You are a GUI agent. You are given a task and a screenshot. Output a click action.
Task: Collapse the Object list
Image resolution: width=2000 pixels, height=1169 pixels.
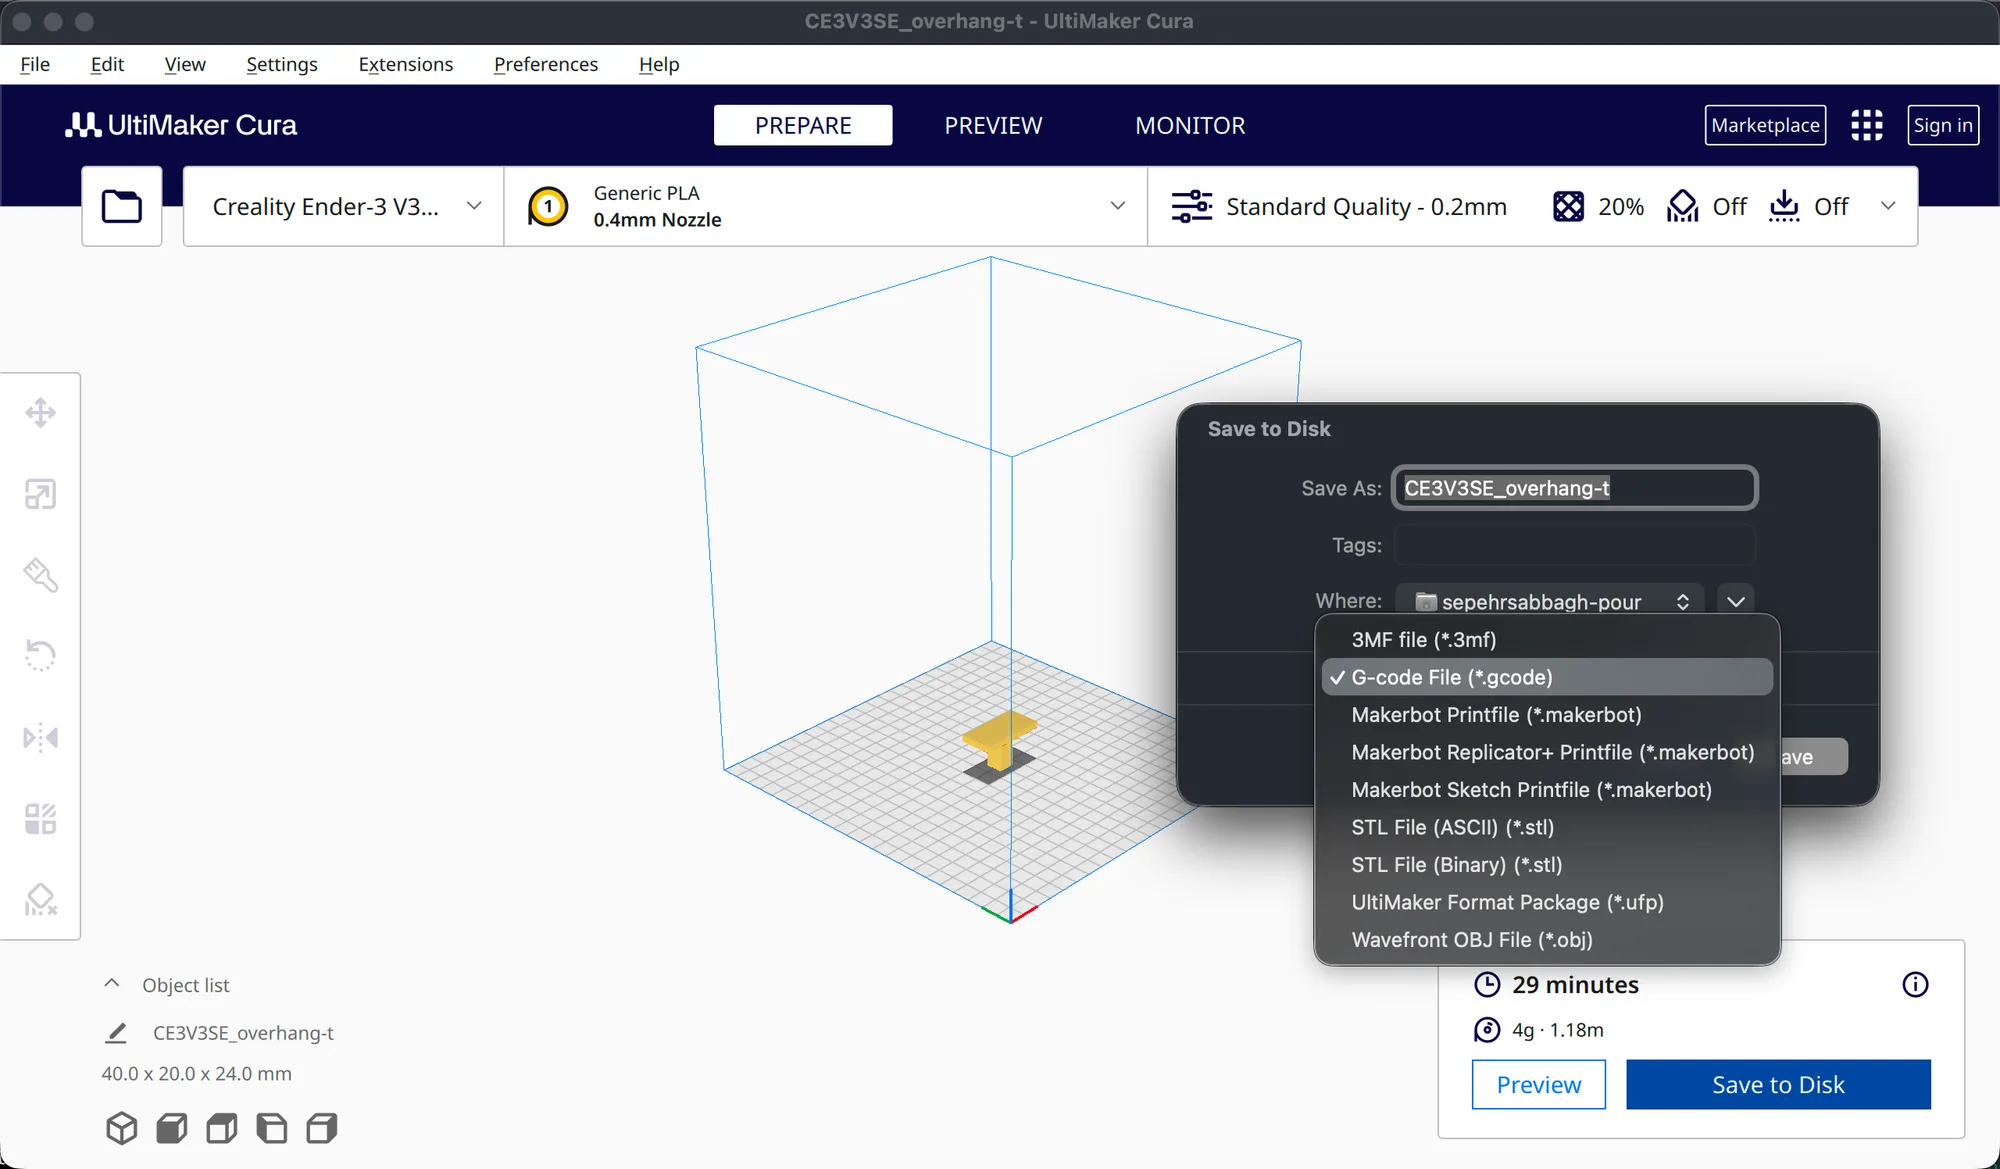pyautogui.click(x=112, y=984)
